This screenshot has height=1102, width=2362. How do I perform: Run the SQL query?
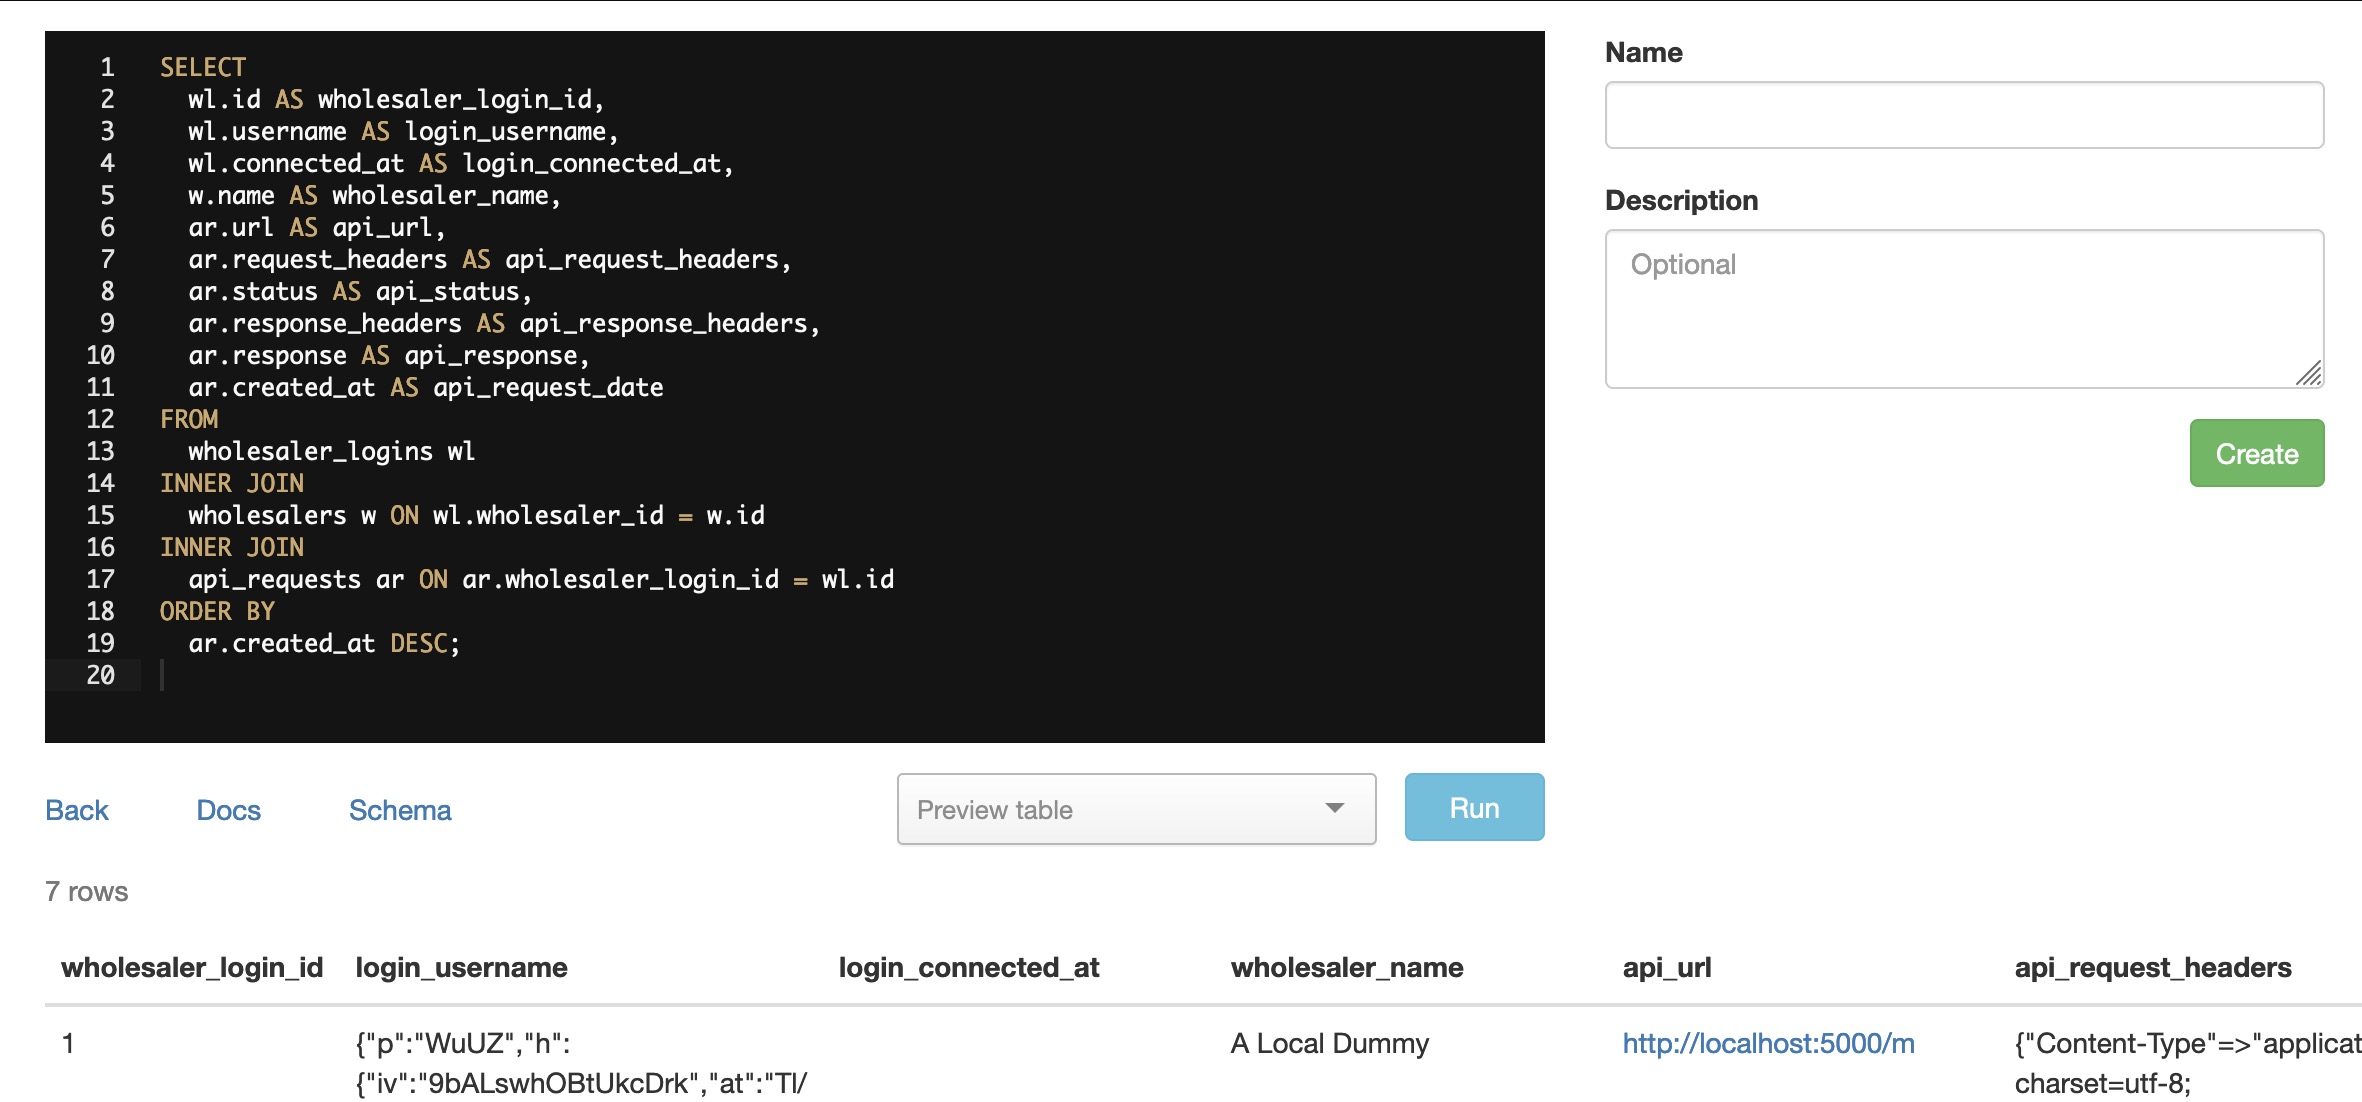coord(1473,808)
